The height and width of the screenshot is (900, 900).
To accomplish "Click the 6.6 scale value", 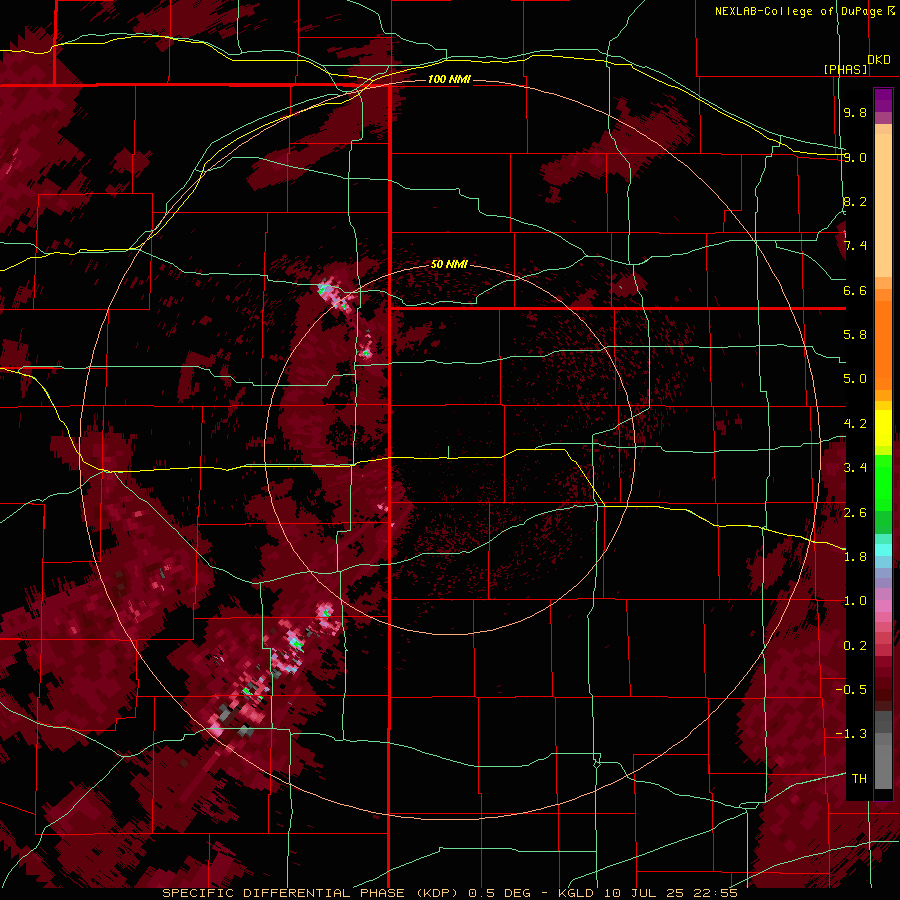I will (x=855, y=290).
